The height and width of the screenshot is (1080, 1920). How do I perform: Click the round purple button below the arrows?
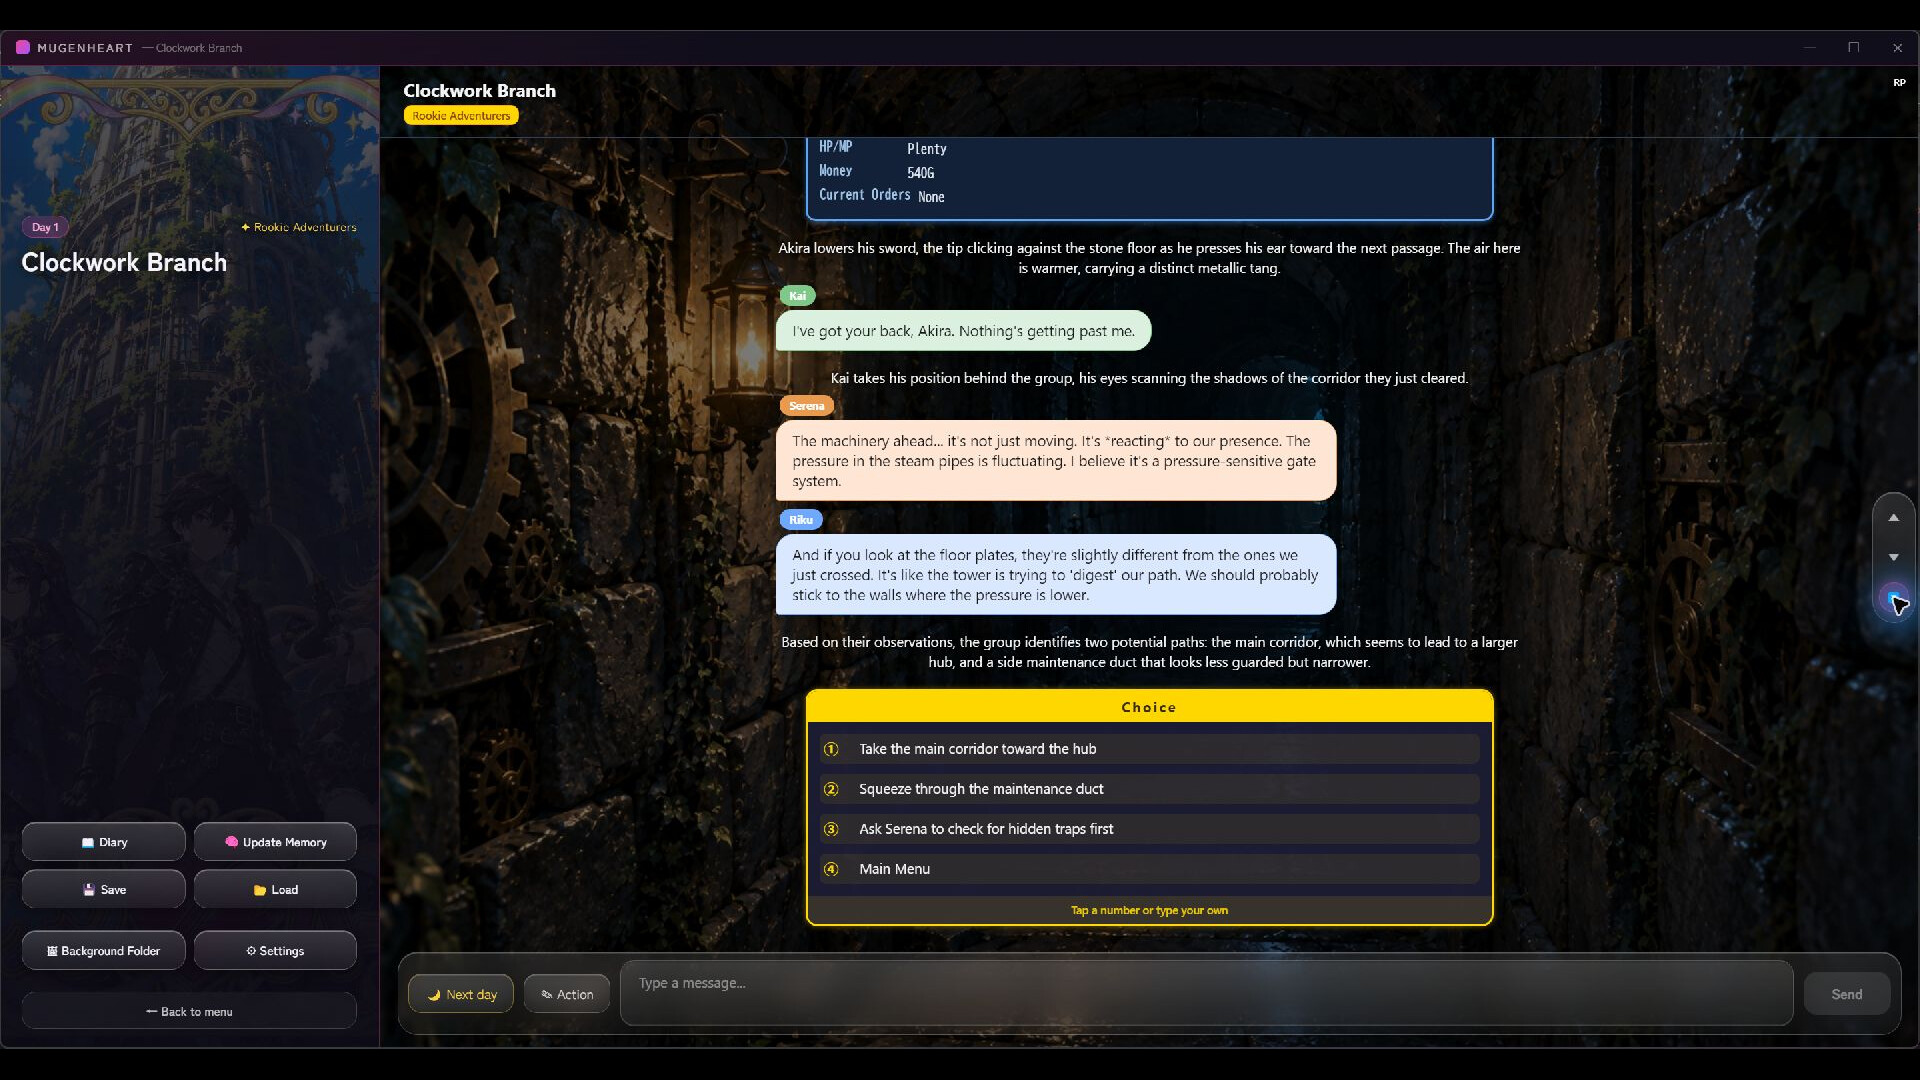[1892, 599]
